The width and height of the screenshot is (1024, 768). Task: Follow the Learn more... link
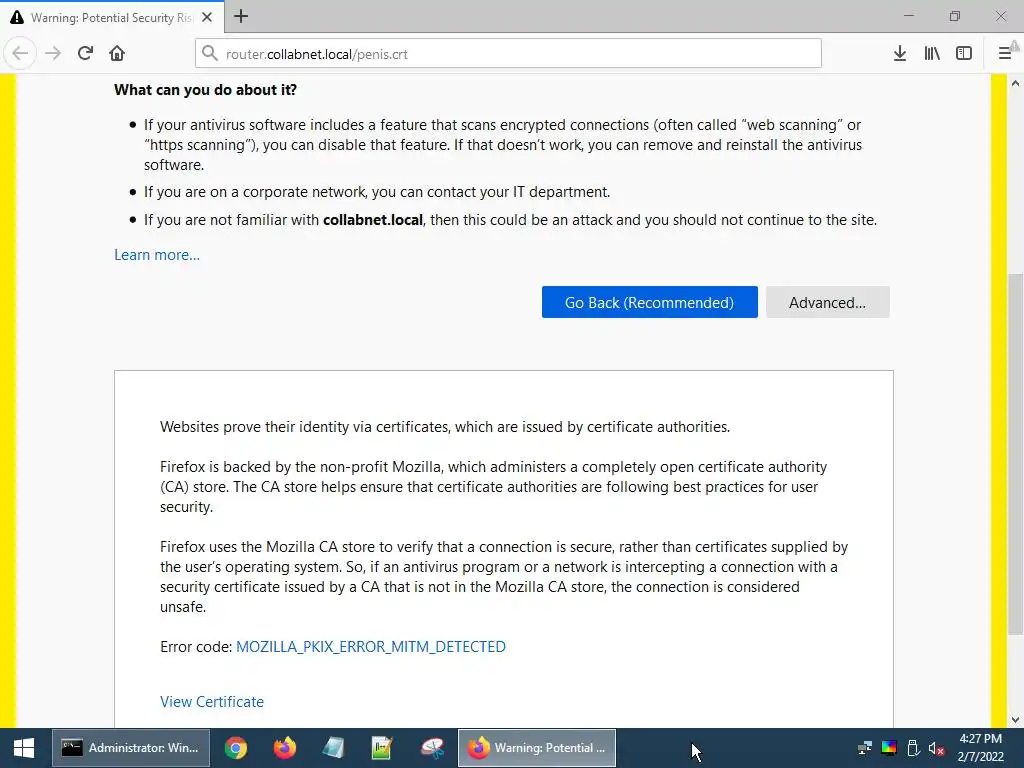157,255
